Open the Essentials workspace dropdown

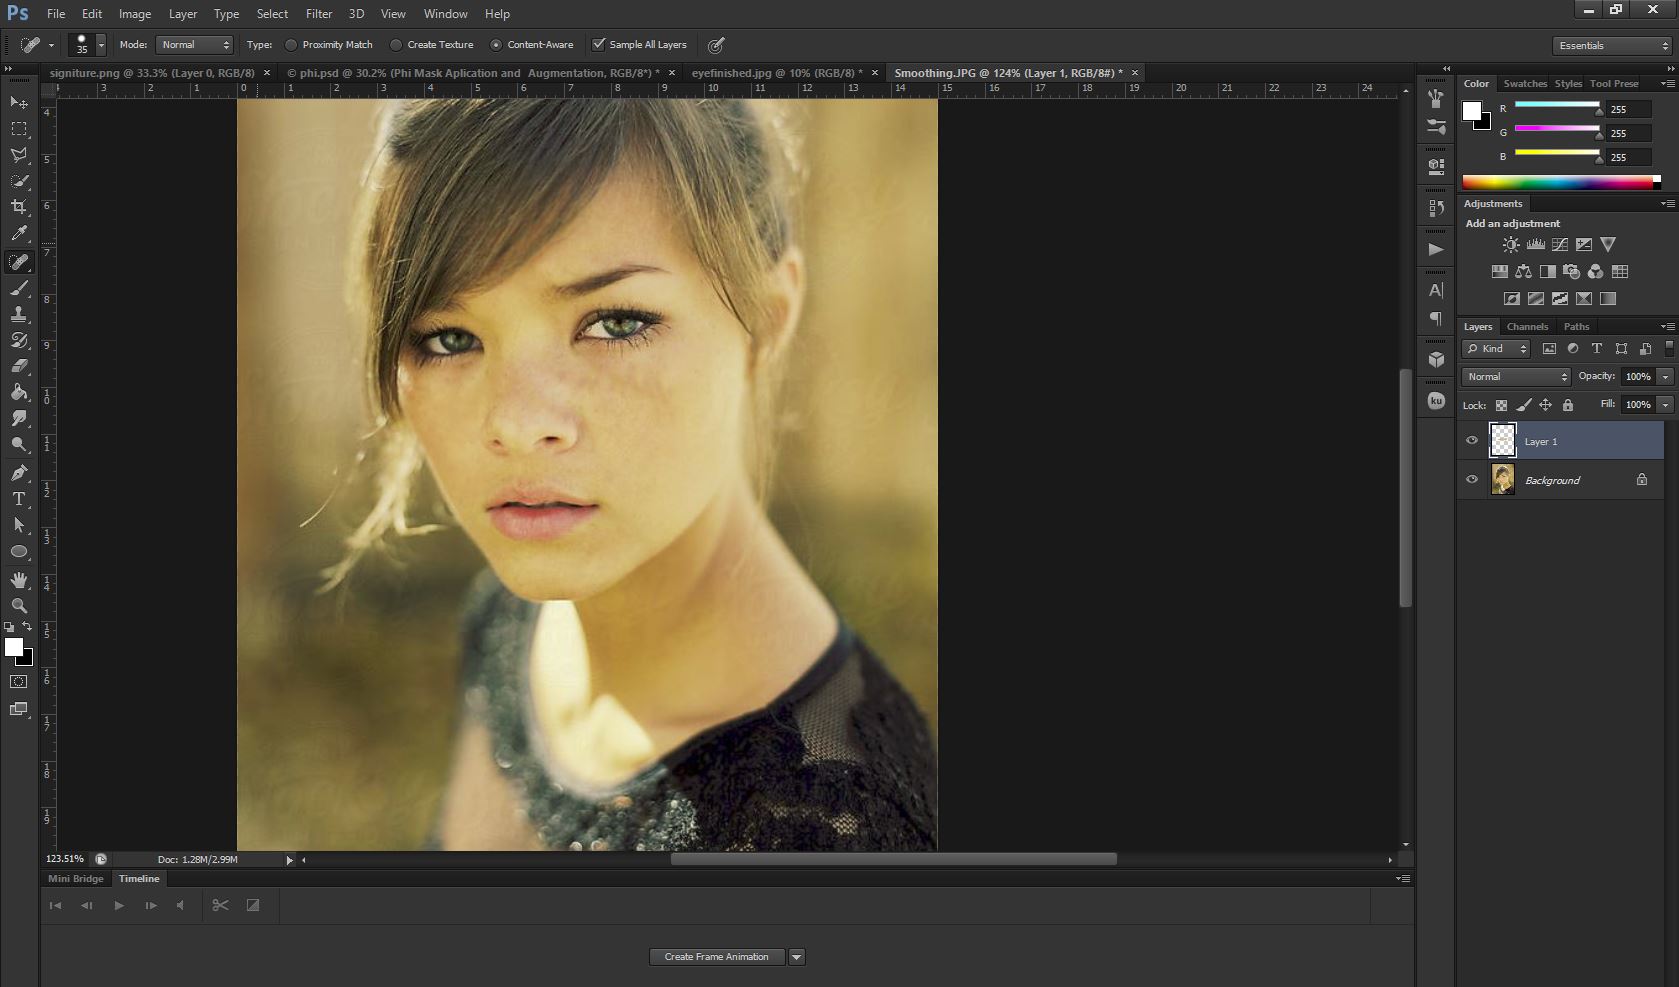click(x=1612, y=46)
